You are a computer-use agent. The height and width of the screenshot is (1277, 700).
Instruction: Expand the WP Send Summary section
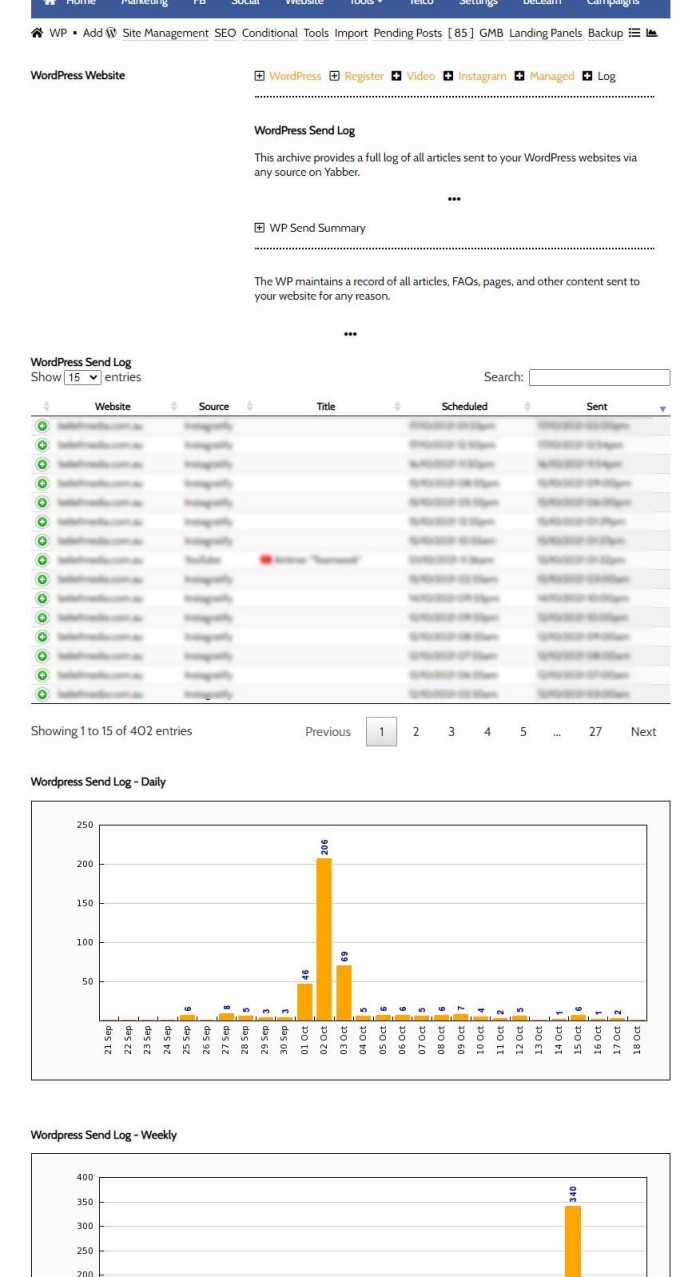click(260, 228)
